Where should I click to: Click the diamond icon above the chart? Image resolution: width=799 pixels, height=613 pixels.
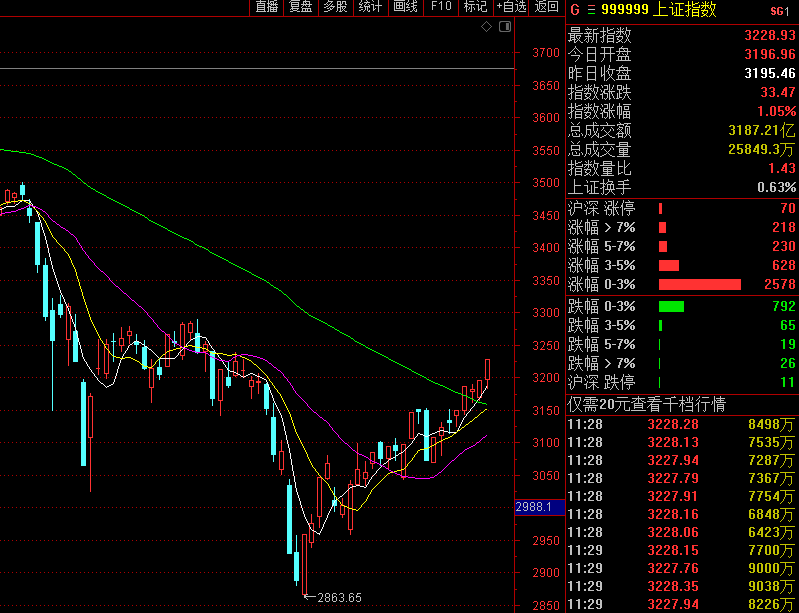(x=486, y=26)
